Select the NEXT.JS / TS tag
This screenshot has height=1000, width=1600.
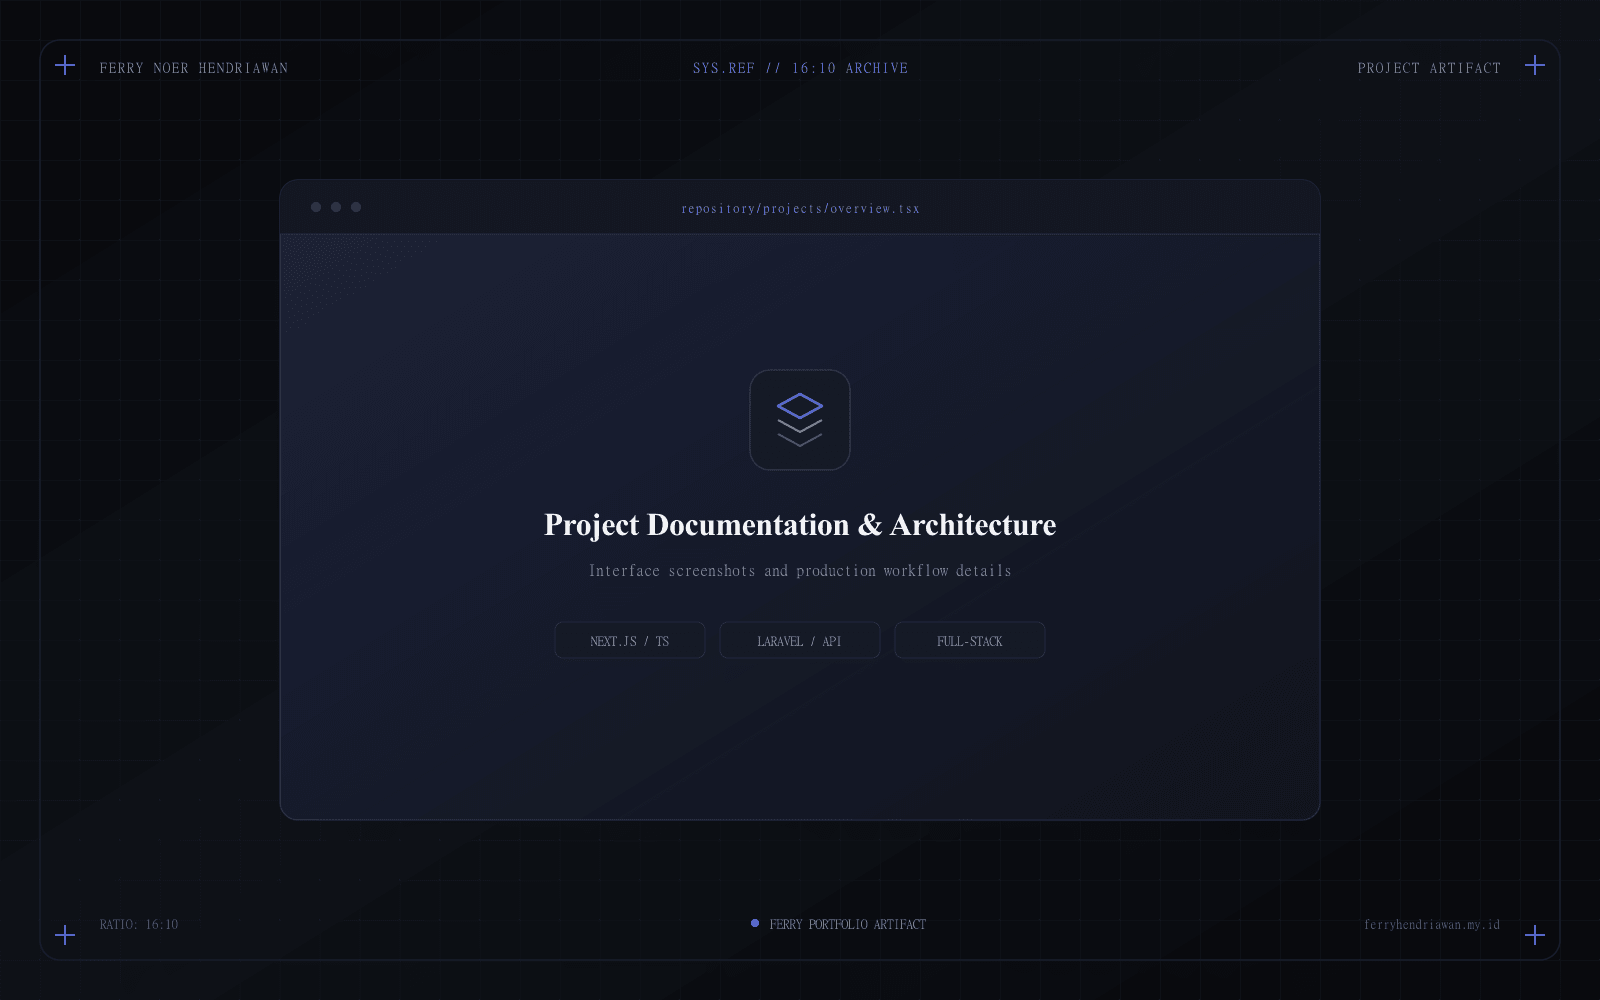(630, 641)
